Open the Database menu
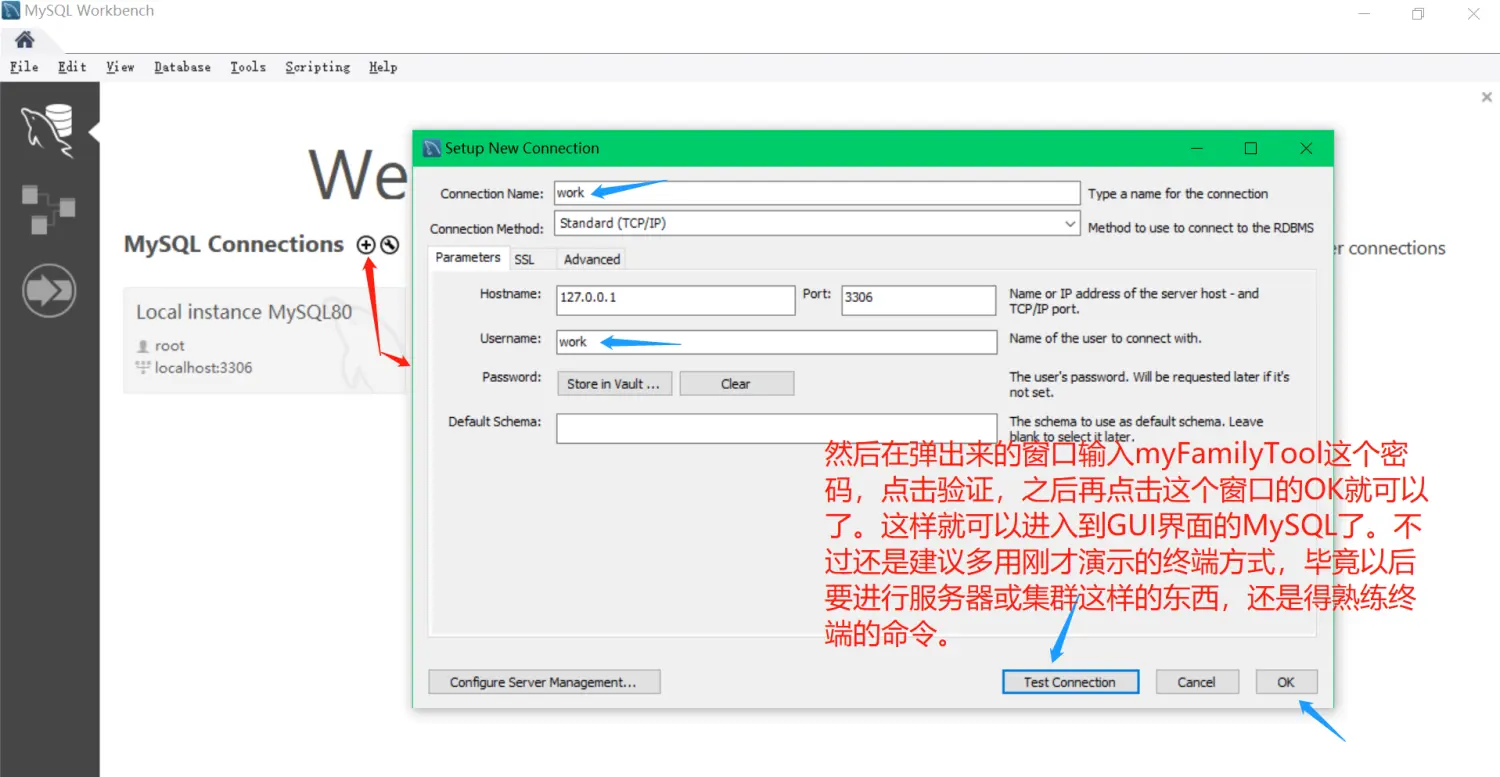The image size is (1500, 777). coord(182,67)
